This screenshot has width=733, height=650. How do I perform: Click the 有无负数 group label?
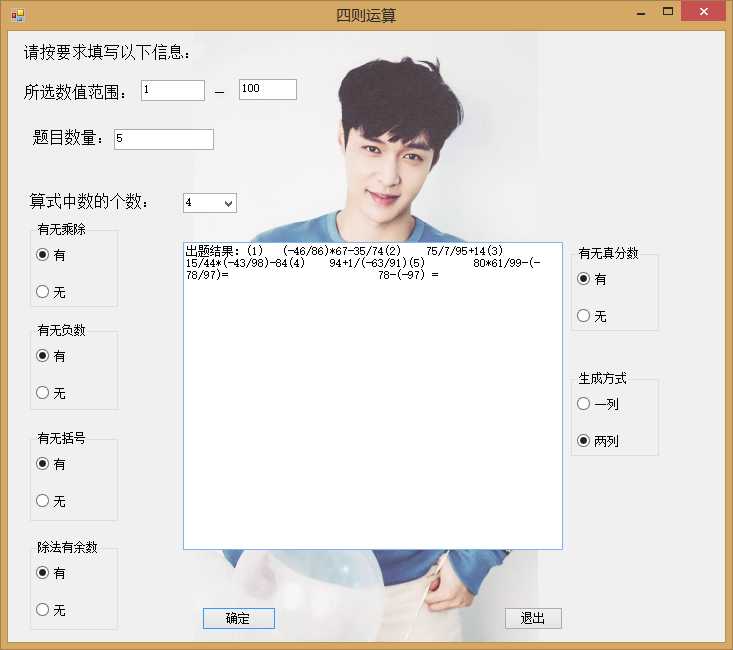click(61, 330)
